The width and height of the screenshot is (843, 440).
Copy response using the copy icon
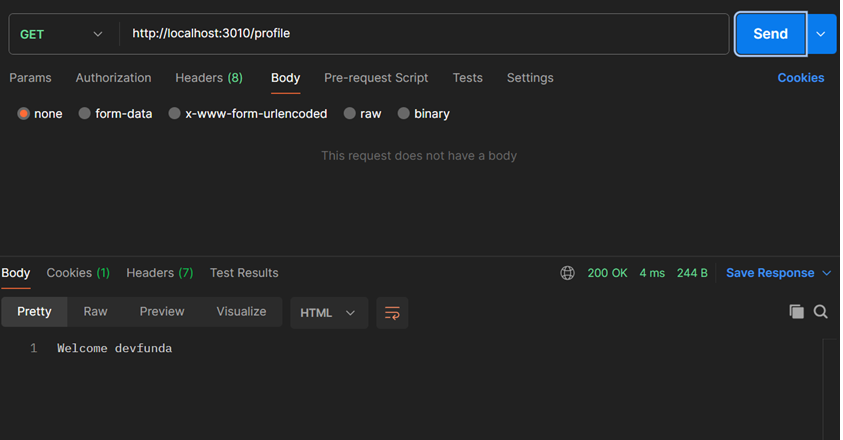pyautogui.click(x=796, y=312)
